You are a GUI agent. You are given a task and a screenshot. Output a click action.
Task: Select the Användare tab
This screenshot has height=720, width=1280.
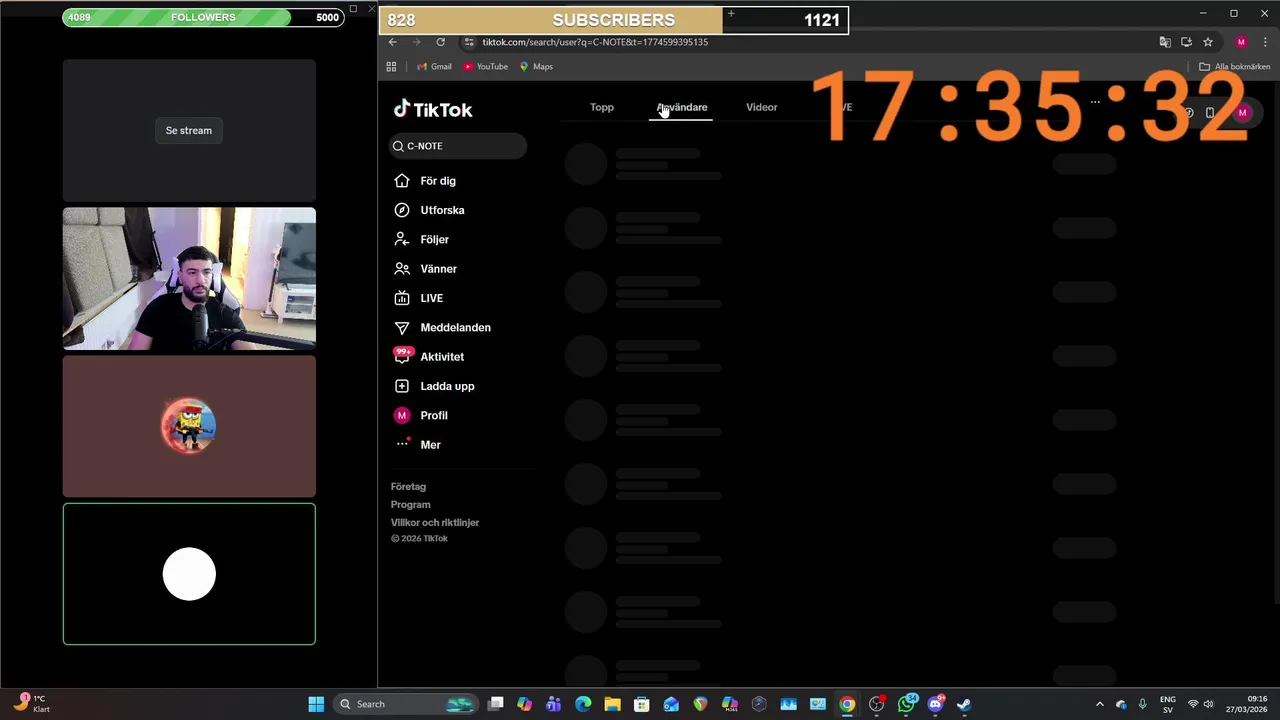click(682, 107)
